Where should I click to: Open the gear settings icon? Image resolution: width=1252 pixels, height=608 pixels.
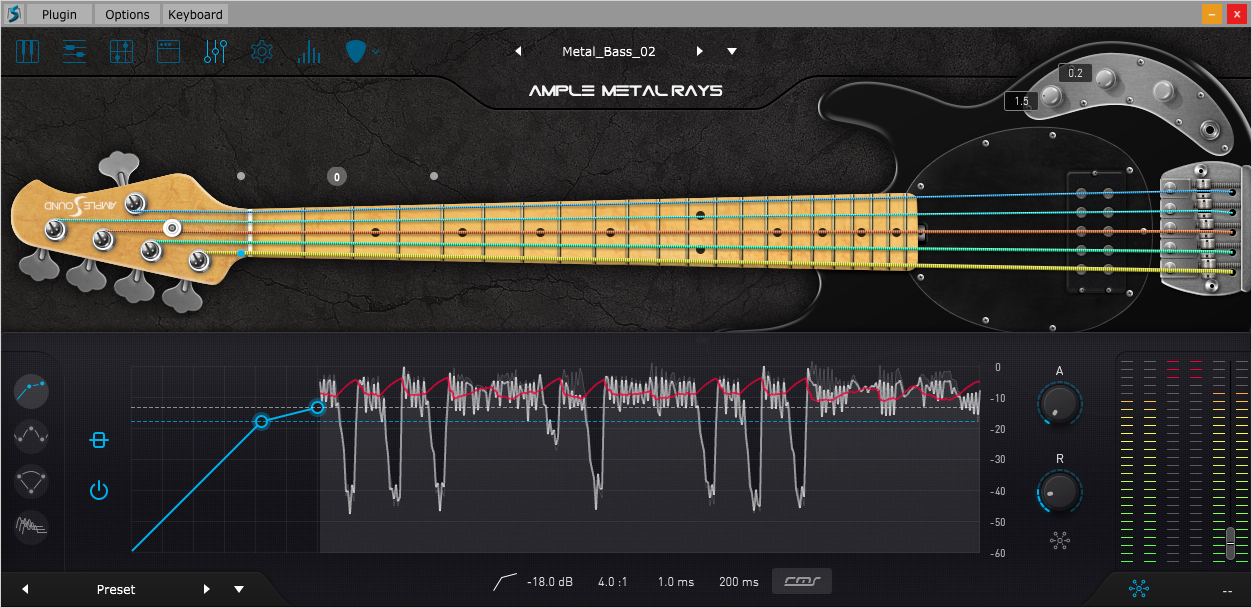tap(262, 51)
